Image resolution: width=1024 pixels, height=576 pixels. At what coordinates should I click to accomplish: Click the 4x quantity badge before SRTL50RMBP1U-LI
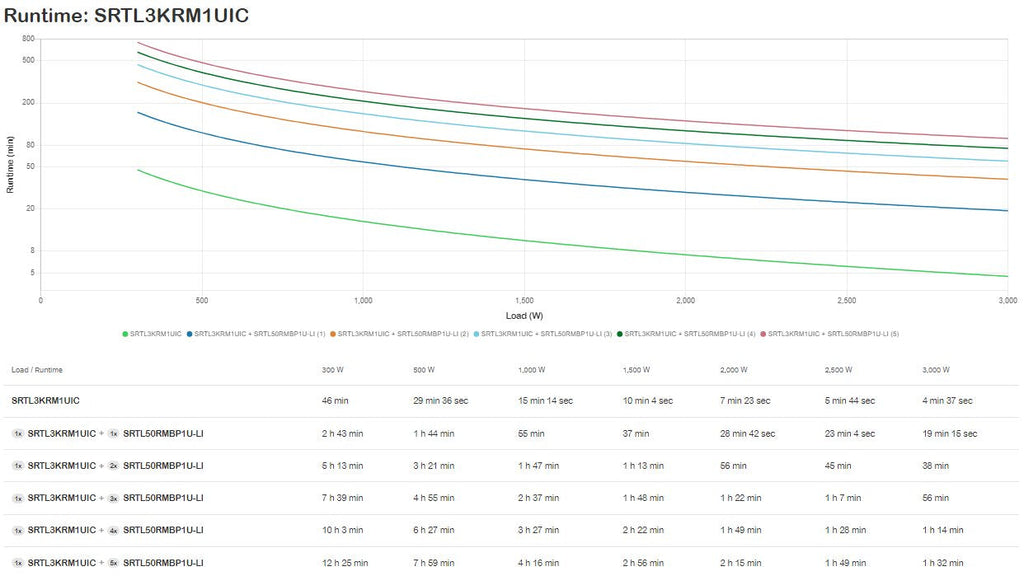(x=113, y=530)
